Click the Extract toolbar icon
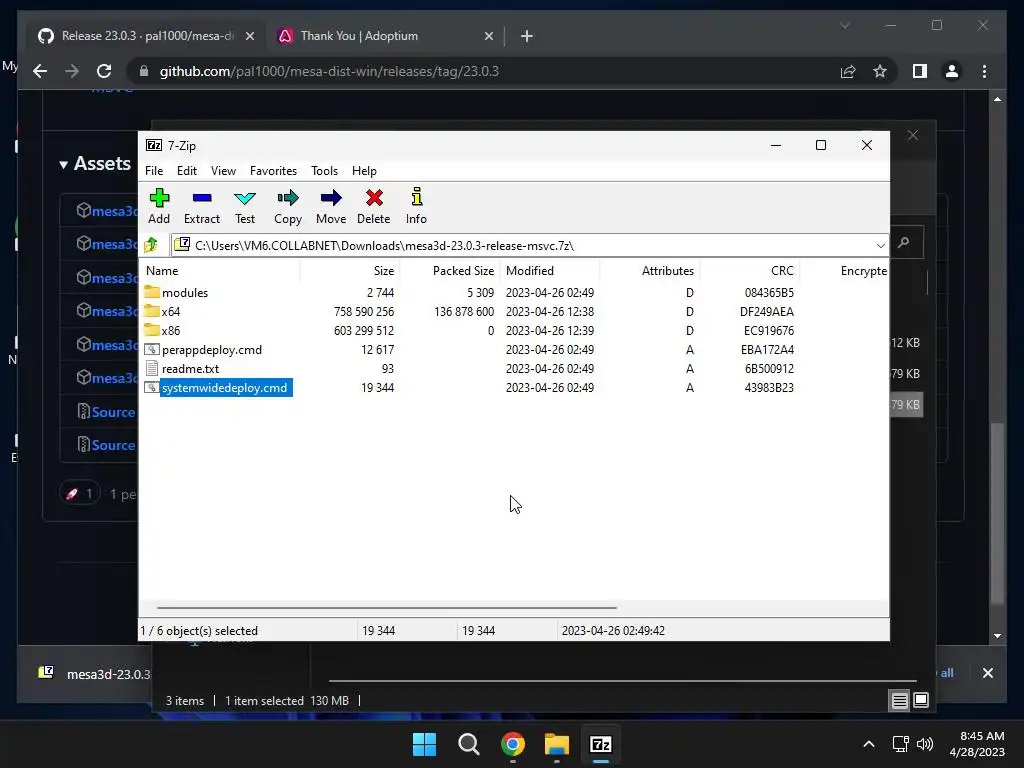 click(202, 206)
